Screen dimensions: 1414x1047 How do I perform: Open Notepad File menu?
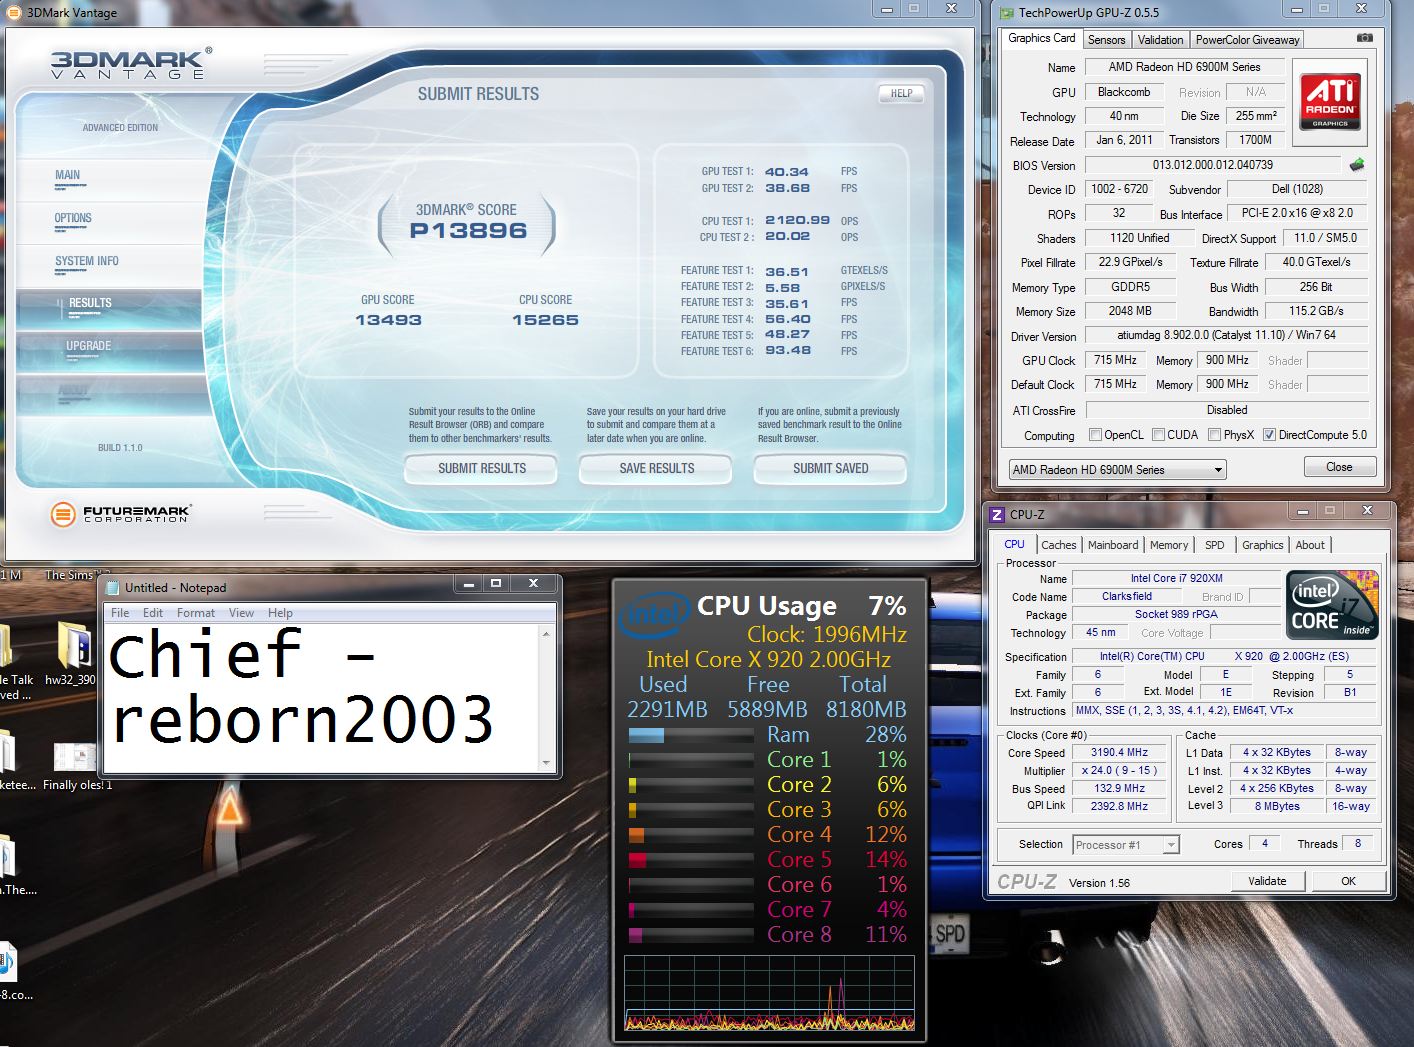120,613
